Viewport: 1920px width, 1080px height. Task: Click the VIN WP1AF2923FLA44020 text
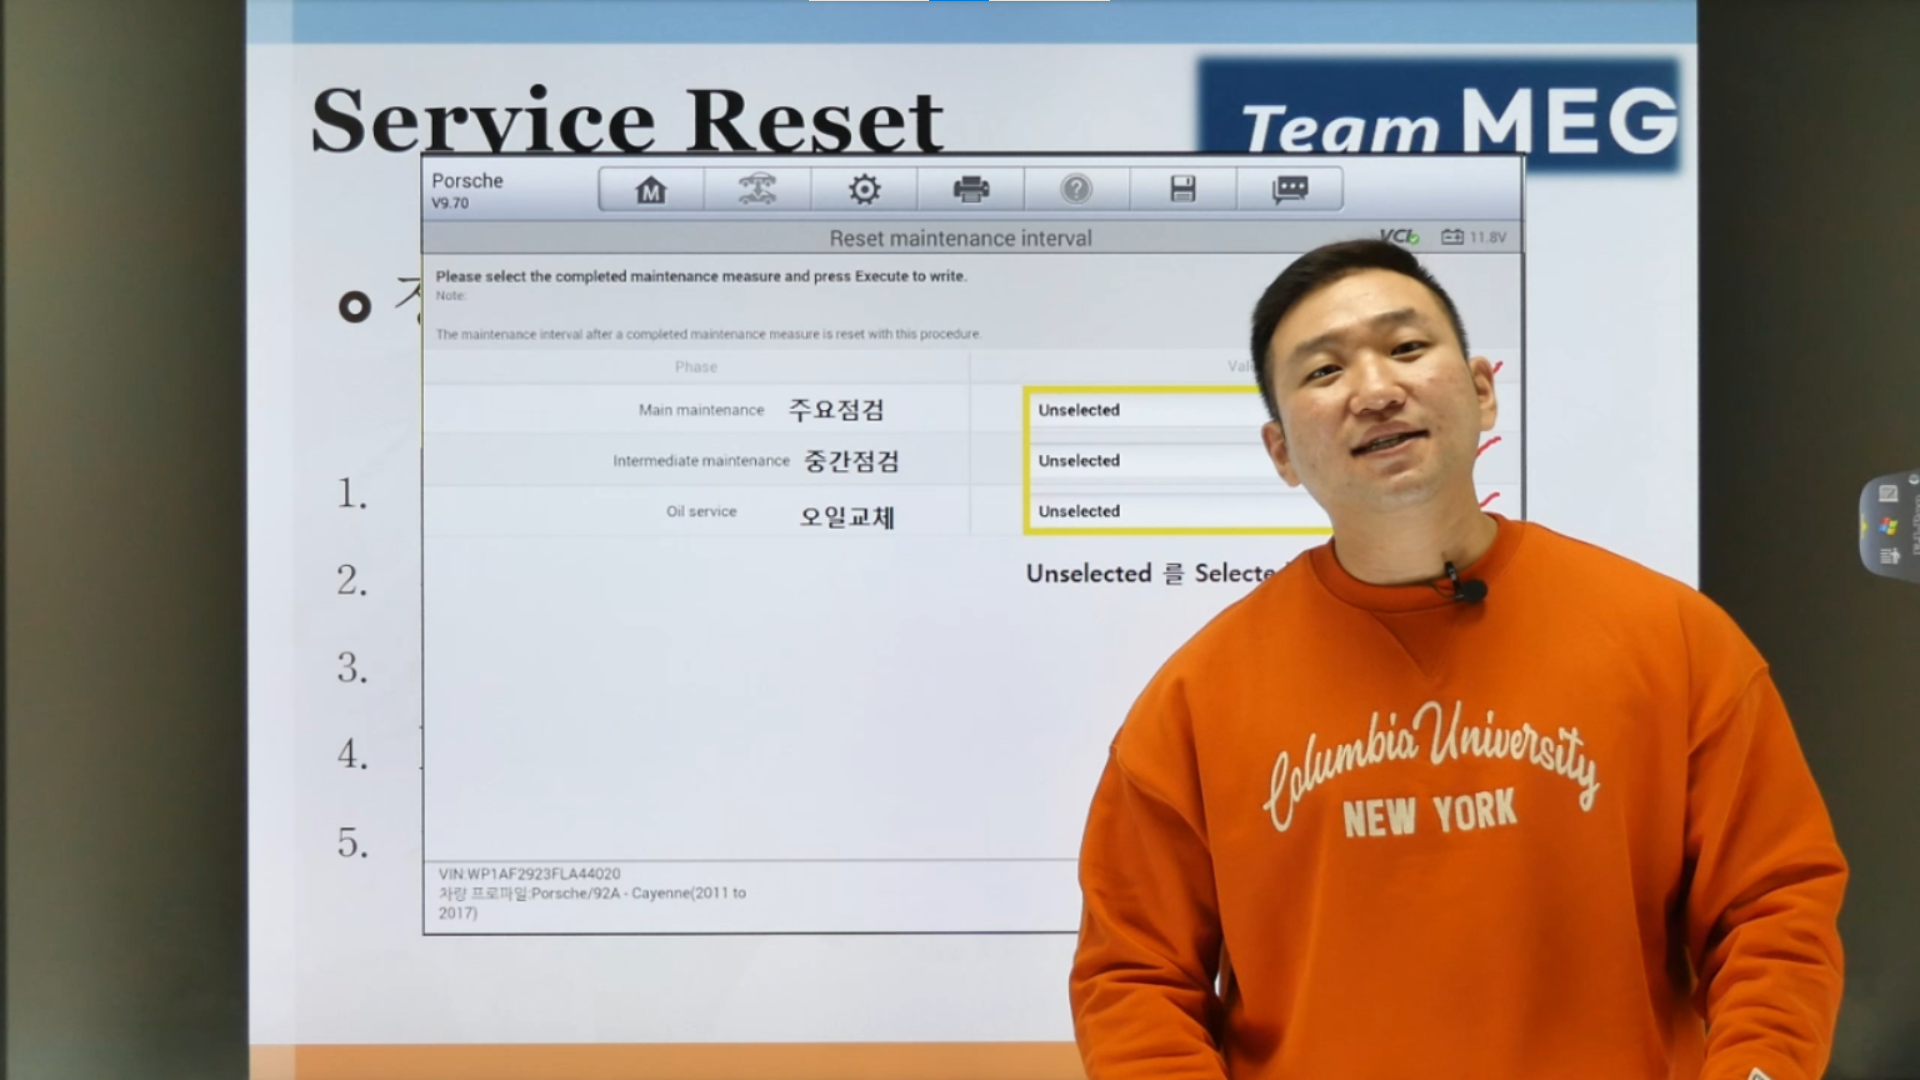[529, 874]
